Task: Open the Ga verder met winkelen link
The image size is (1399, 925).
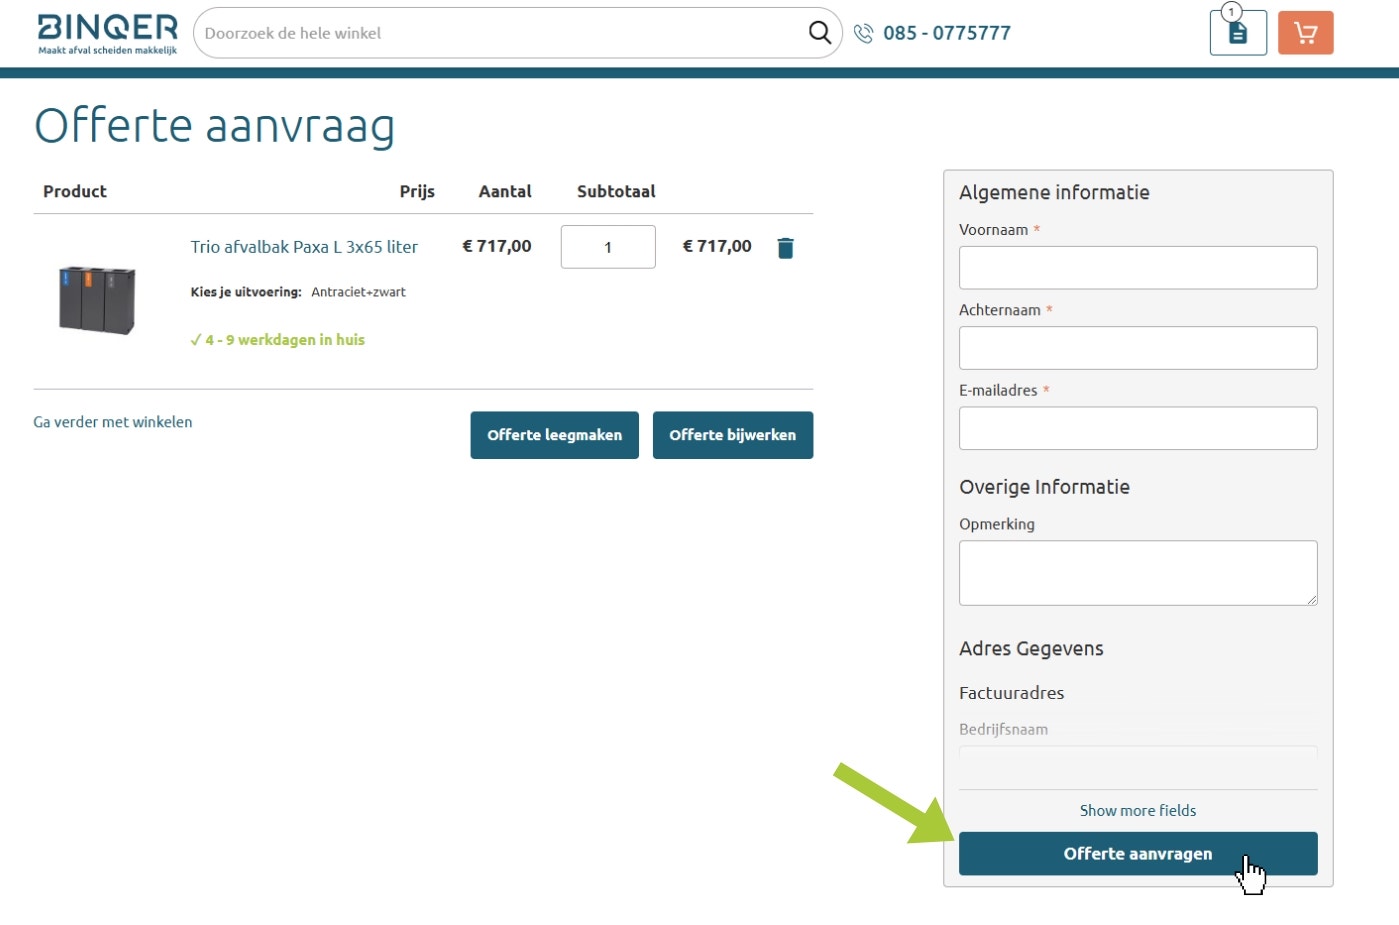Action: pyautogui.click(x=112, y=421)
